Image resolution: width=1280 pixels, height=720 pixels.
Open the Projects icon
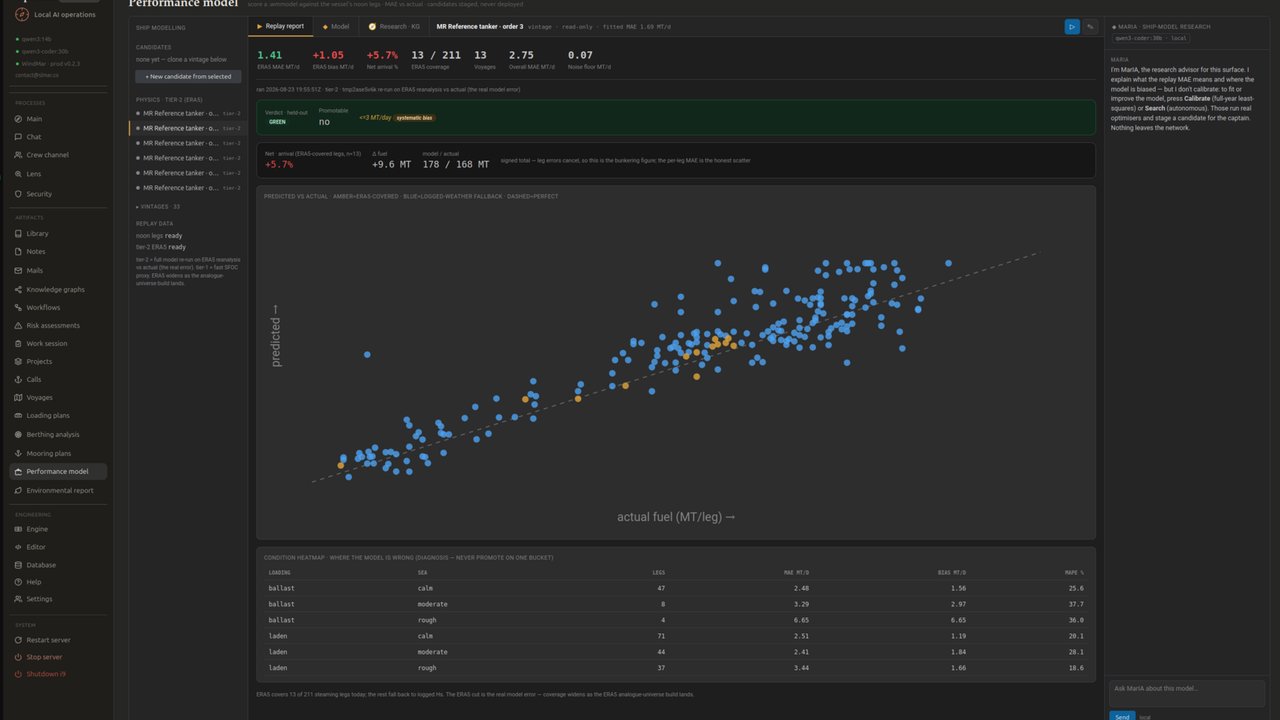18,361
